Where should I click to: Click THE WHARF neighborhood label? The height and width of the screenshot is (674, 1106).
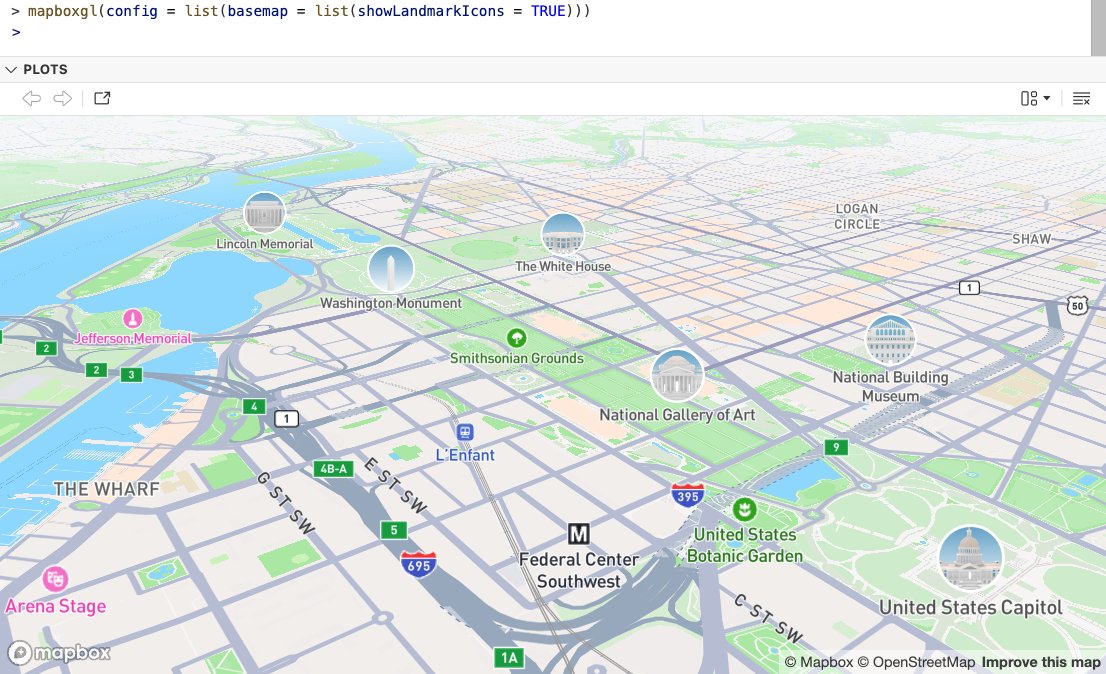tap(107, 489)
